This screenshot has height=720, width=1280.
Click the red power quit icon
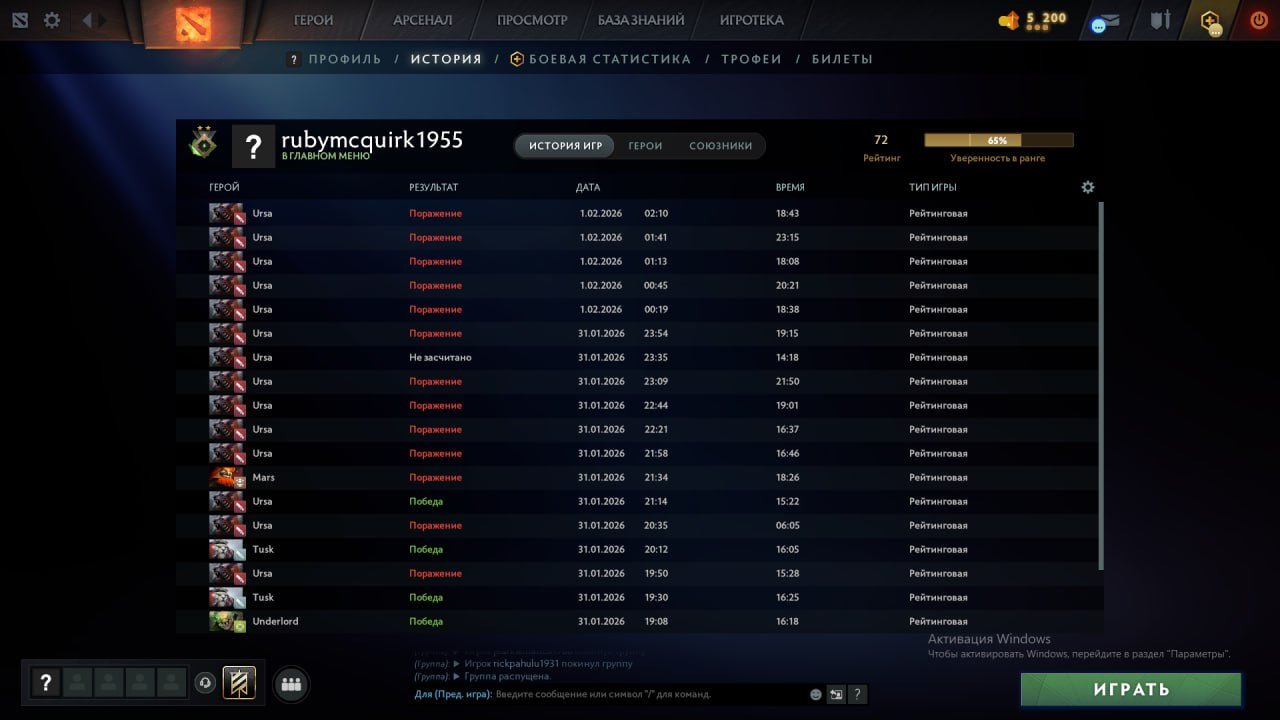click(x=1258, y=20)
